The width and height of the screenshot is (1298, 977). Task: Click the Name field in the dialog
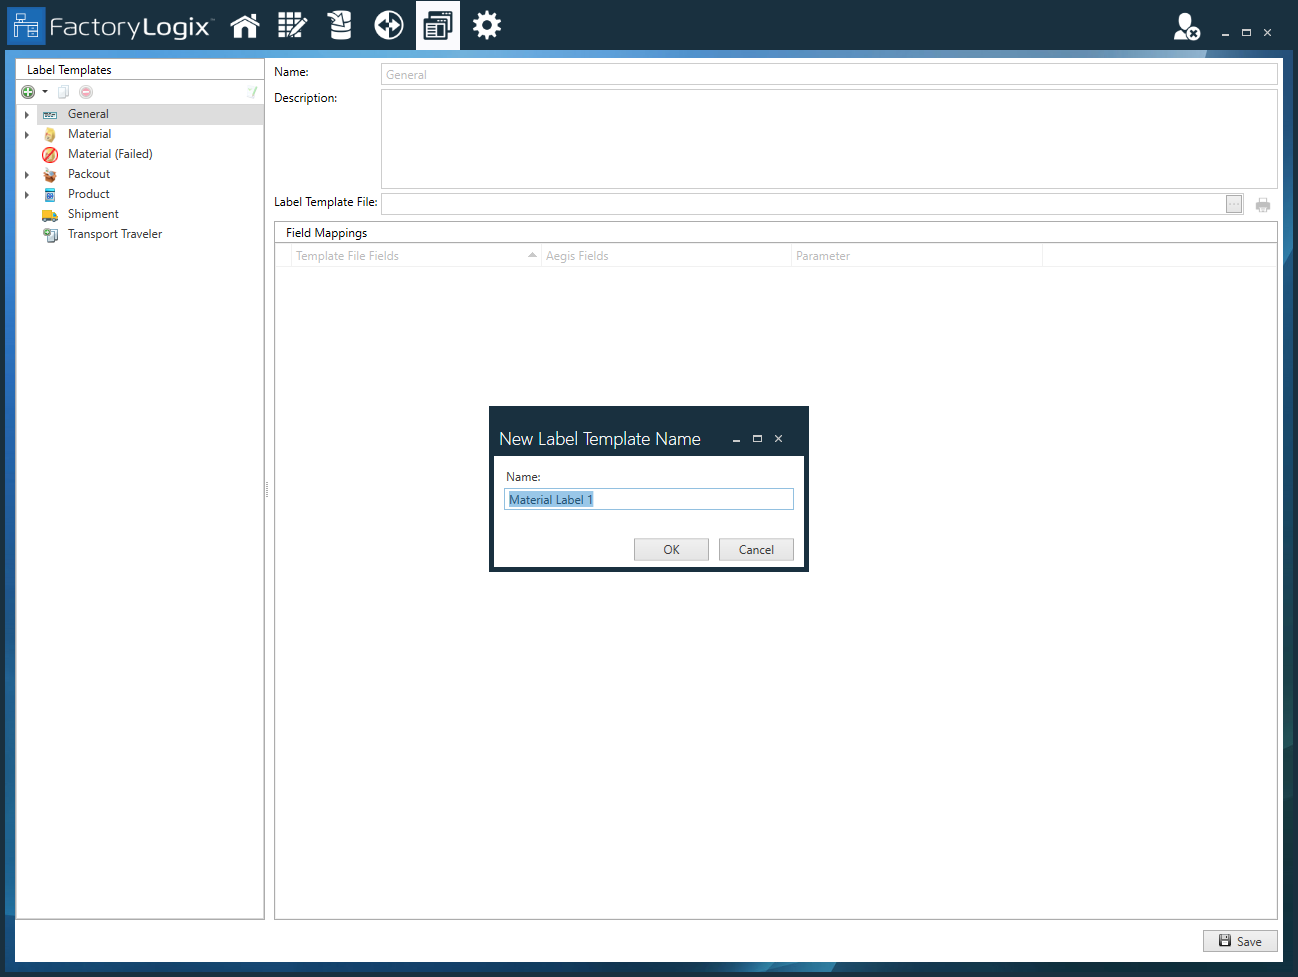pos(648,498)
